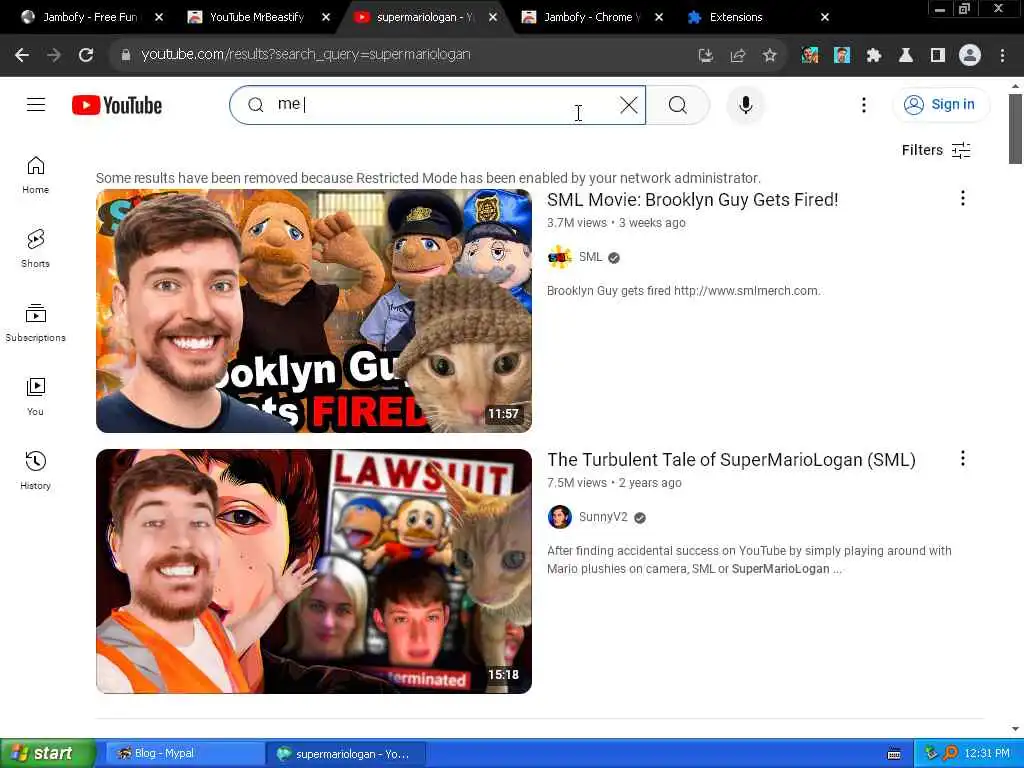Screen dimensions: 1024x768
Task: Open the Filters options
Action: click(936, 150)
